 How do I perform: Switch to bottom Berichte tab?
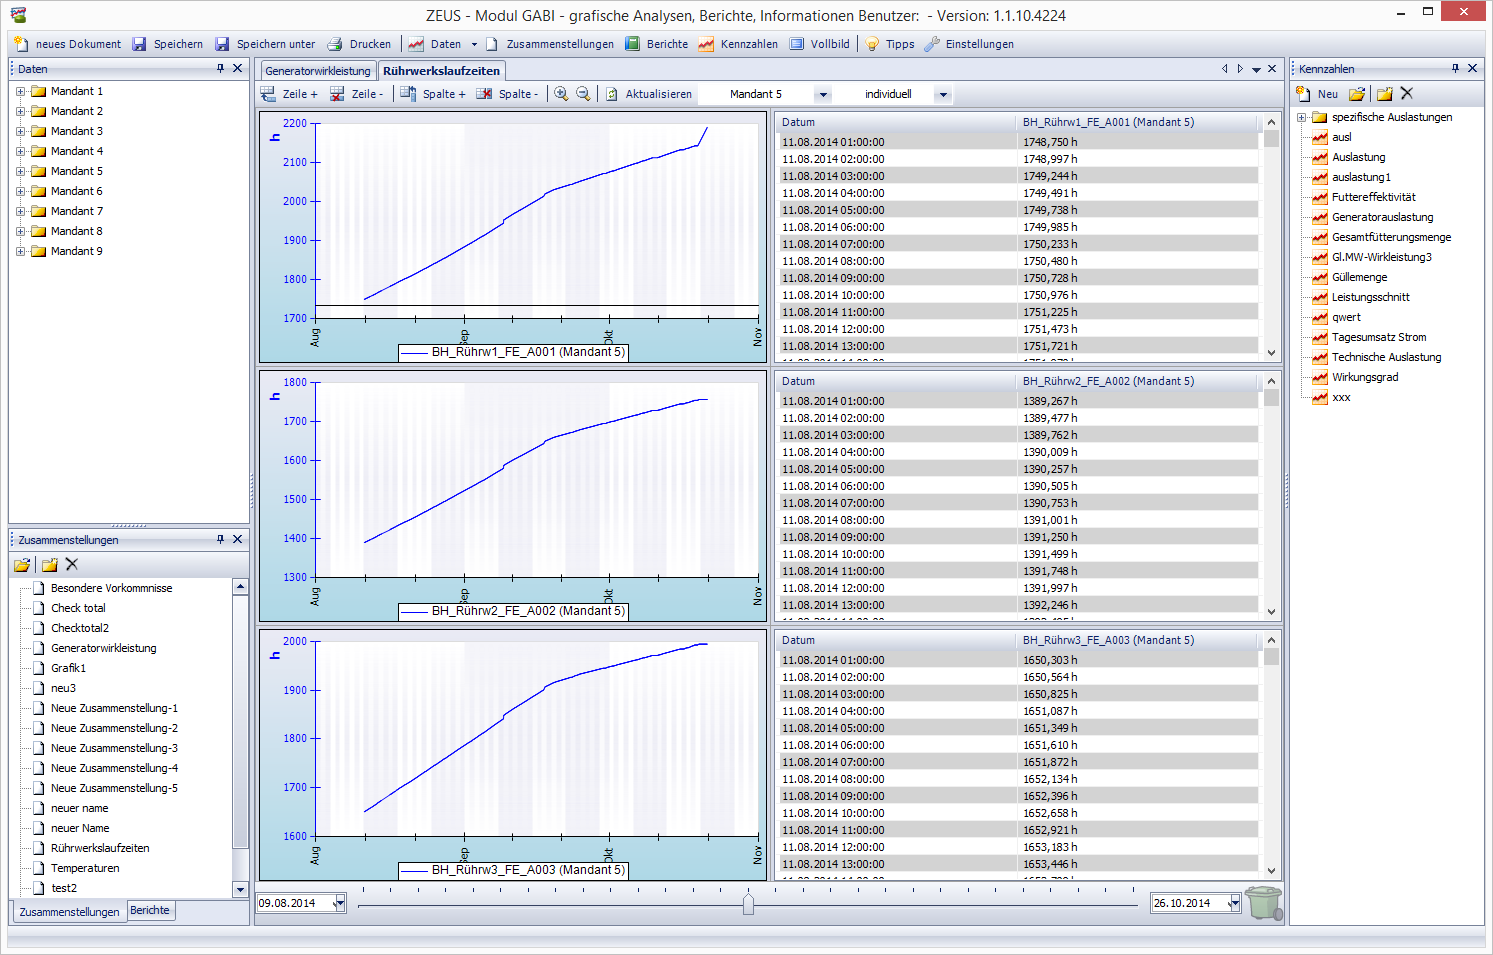(150, 910)
